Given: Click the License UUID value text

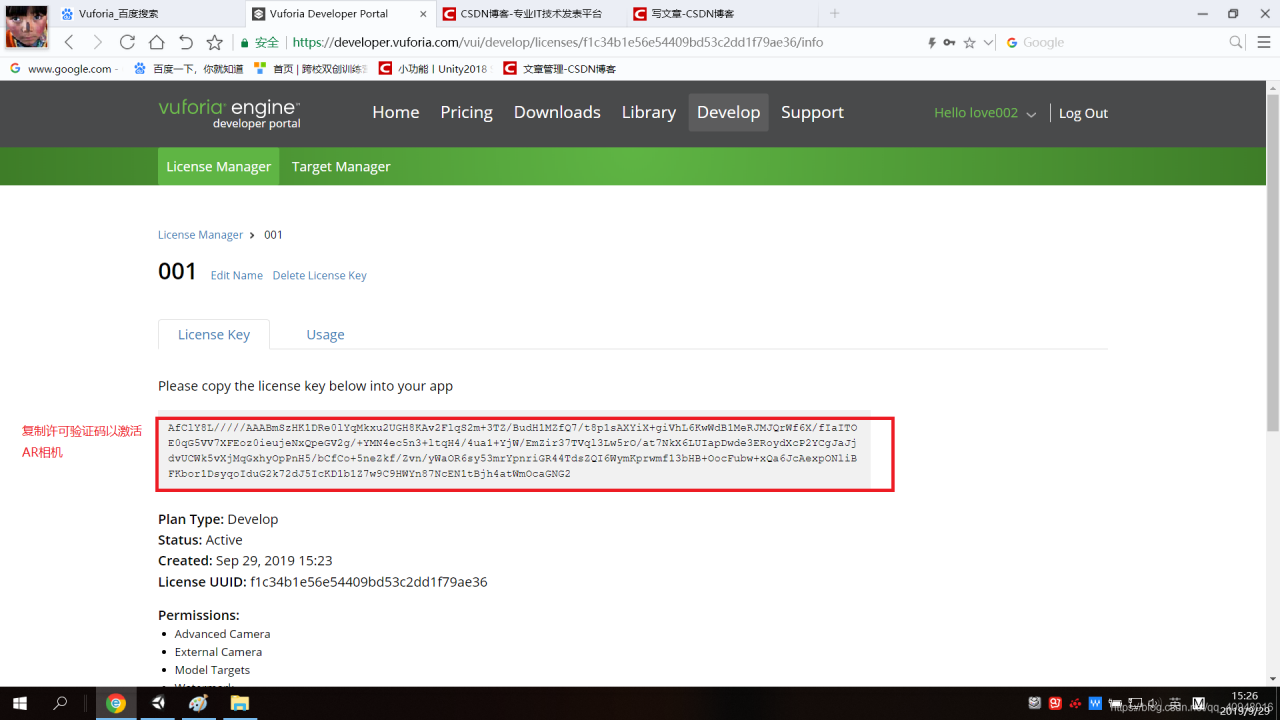Looking at the screenshot, I should click(369, 582).
